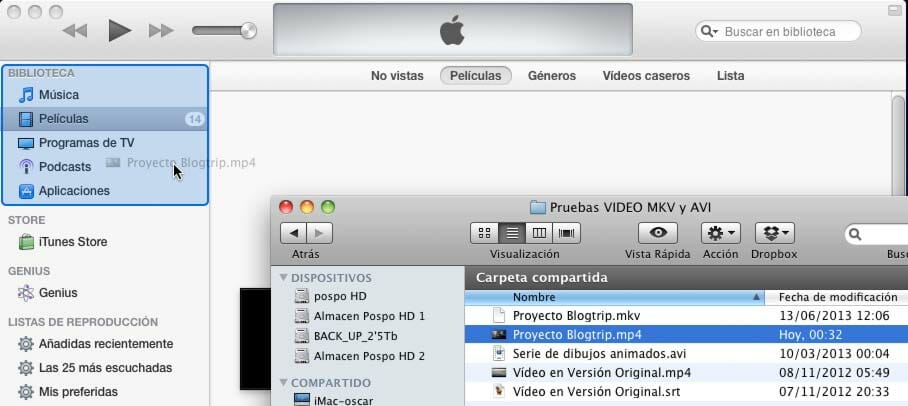Open Programas de TV in sidebar

[x=105, y=143]
